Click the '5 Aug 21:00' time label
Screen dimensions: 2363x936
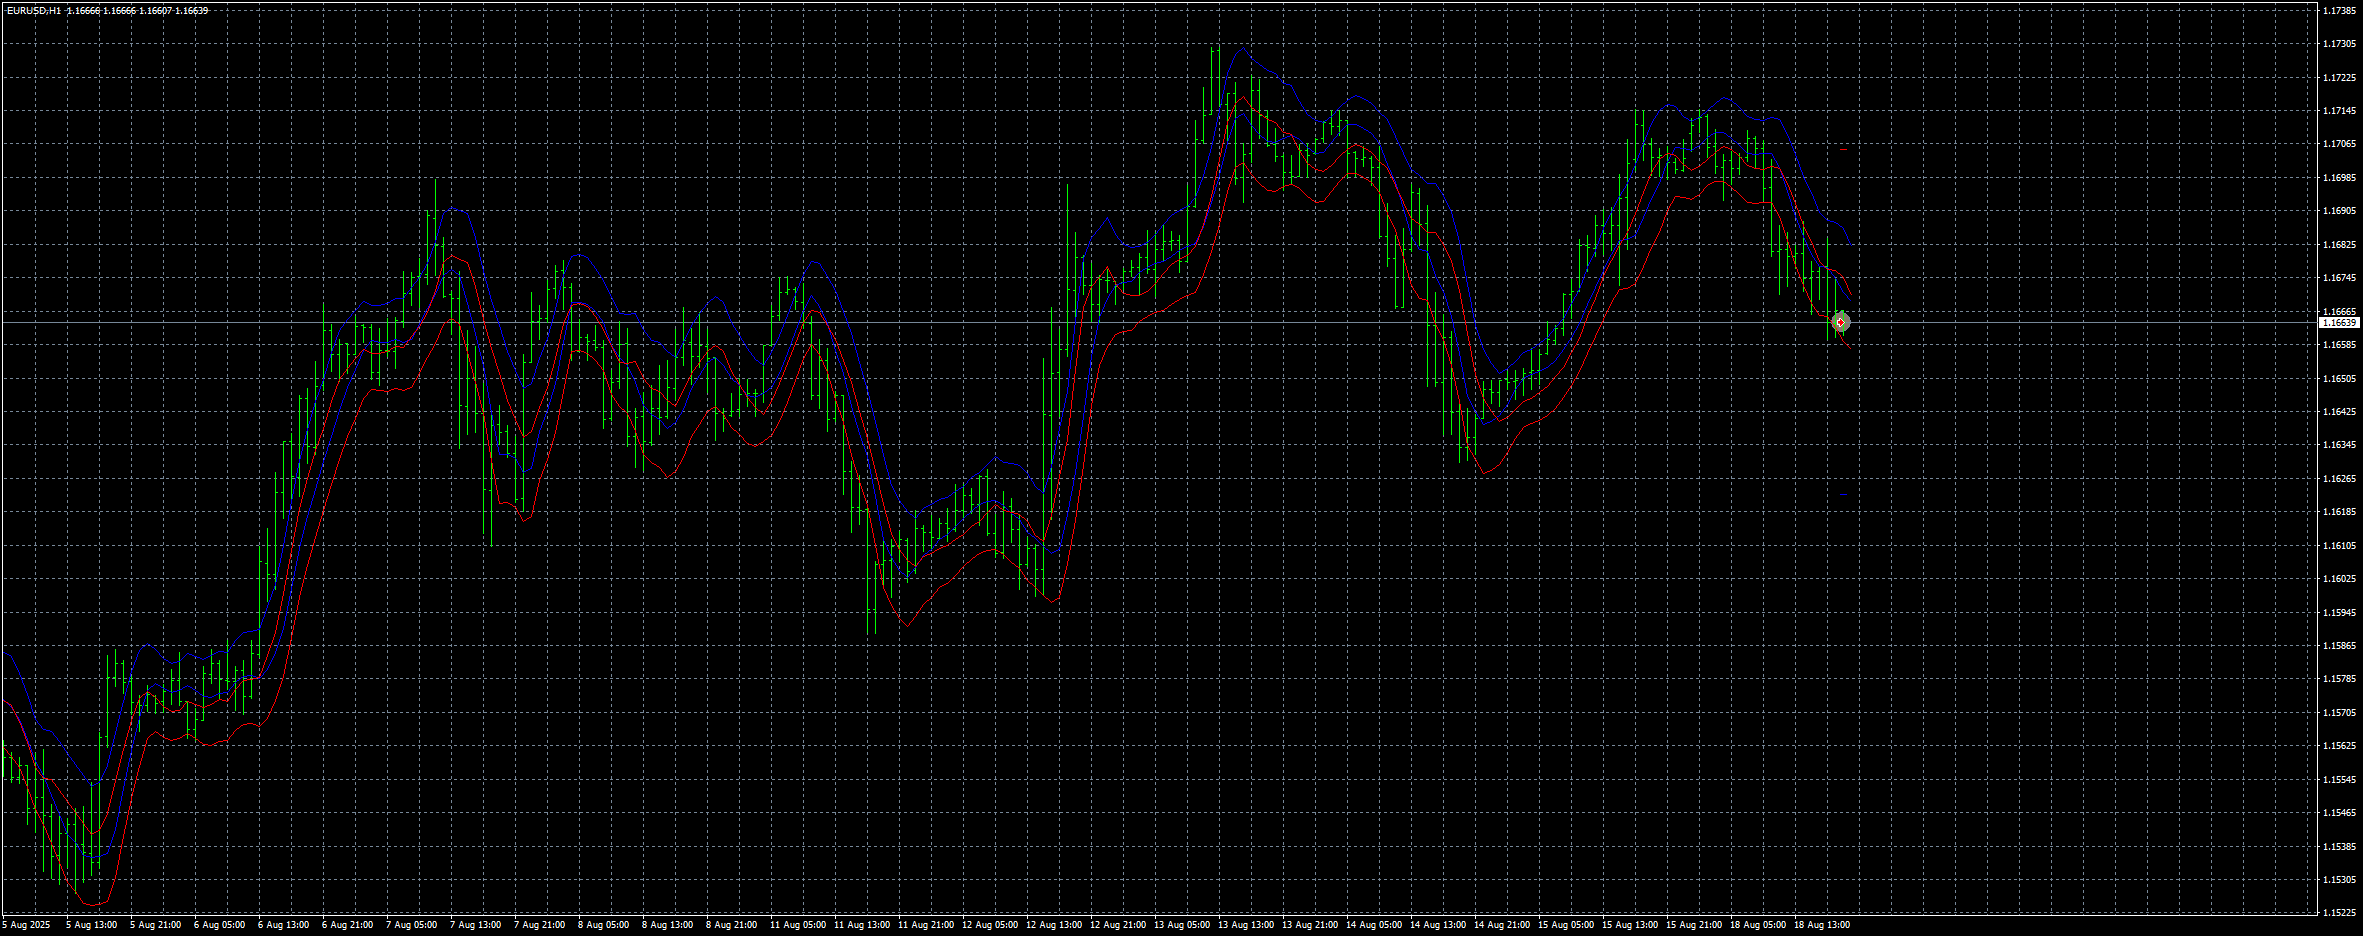(x=155, y=925)
